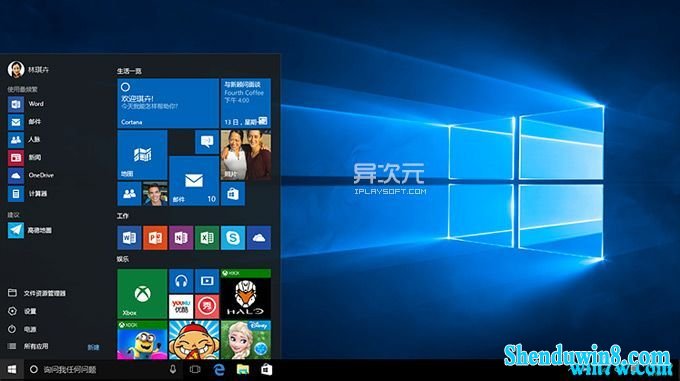Open the Youku 优酷 tile
Image resolution: width=680 pixels, height=381 pixels.
(181, 306)
